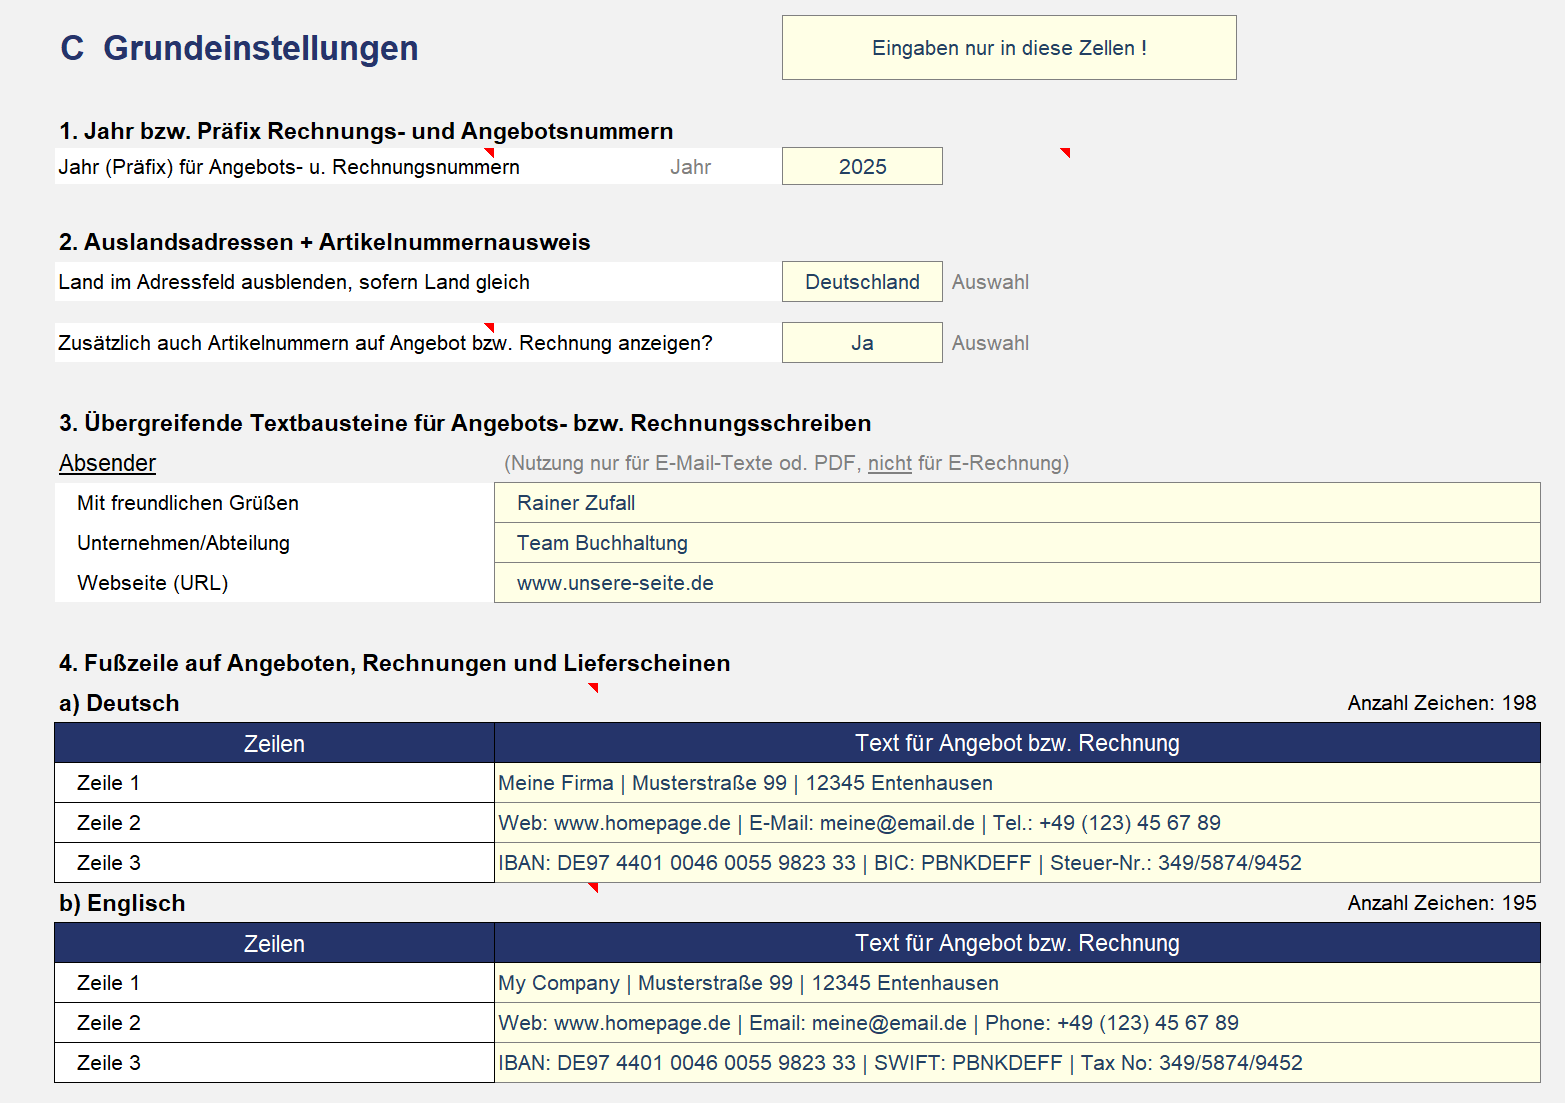Click the Absender underlined heading
Viewport: 1565px width, 1103px height.
pyautogui.click(x=107, y=463)
